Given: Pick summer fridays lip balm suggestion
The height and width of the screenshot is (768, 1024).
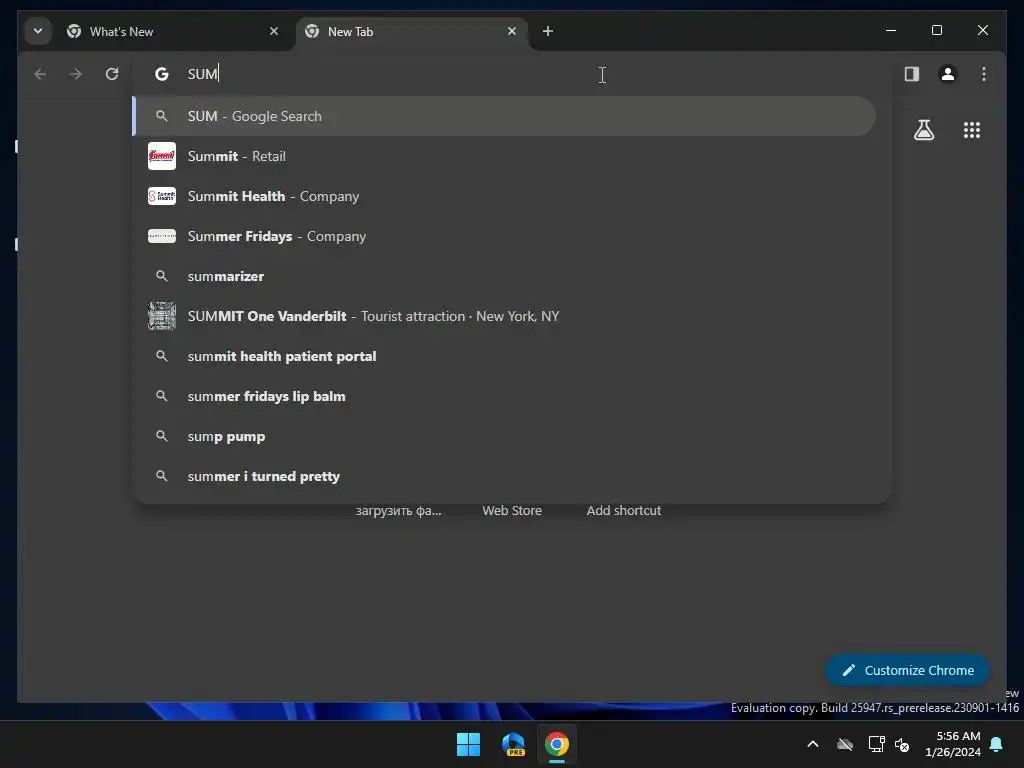Looking at the screenshot, I should tap(504, 396).
